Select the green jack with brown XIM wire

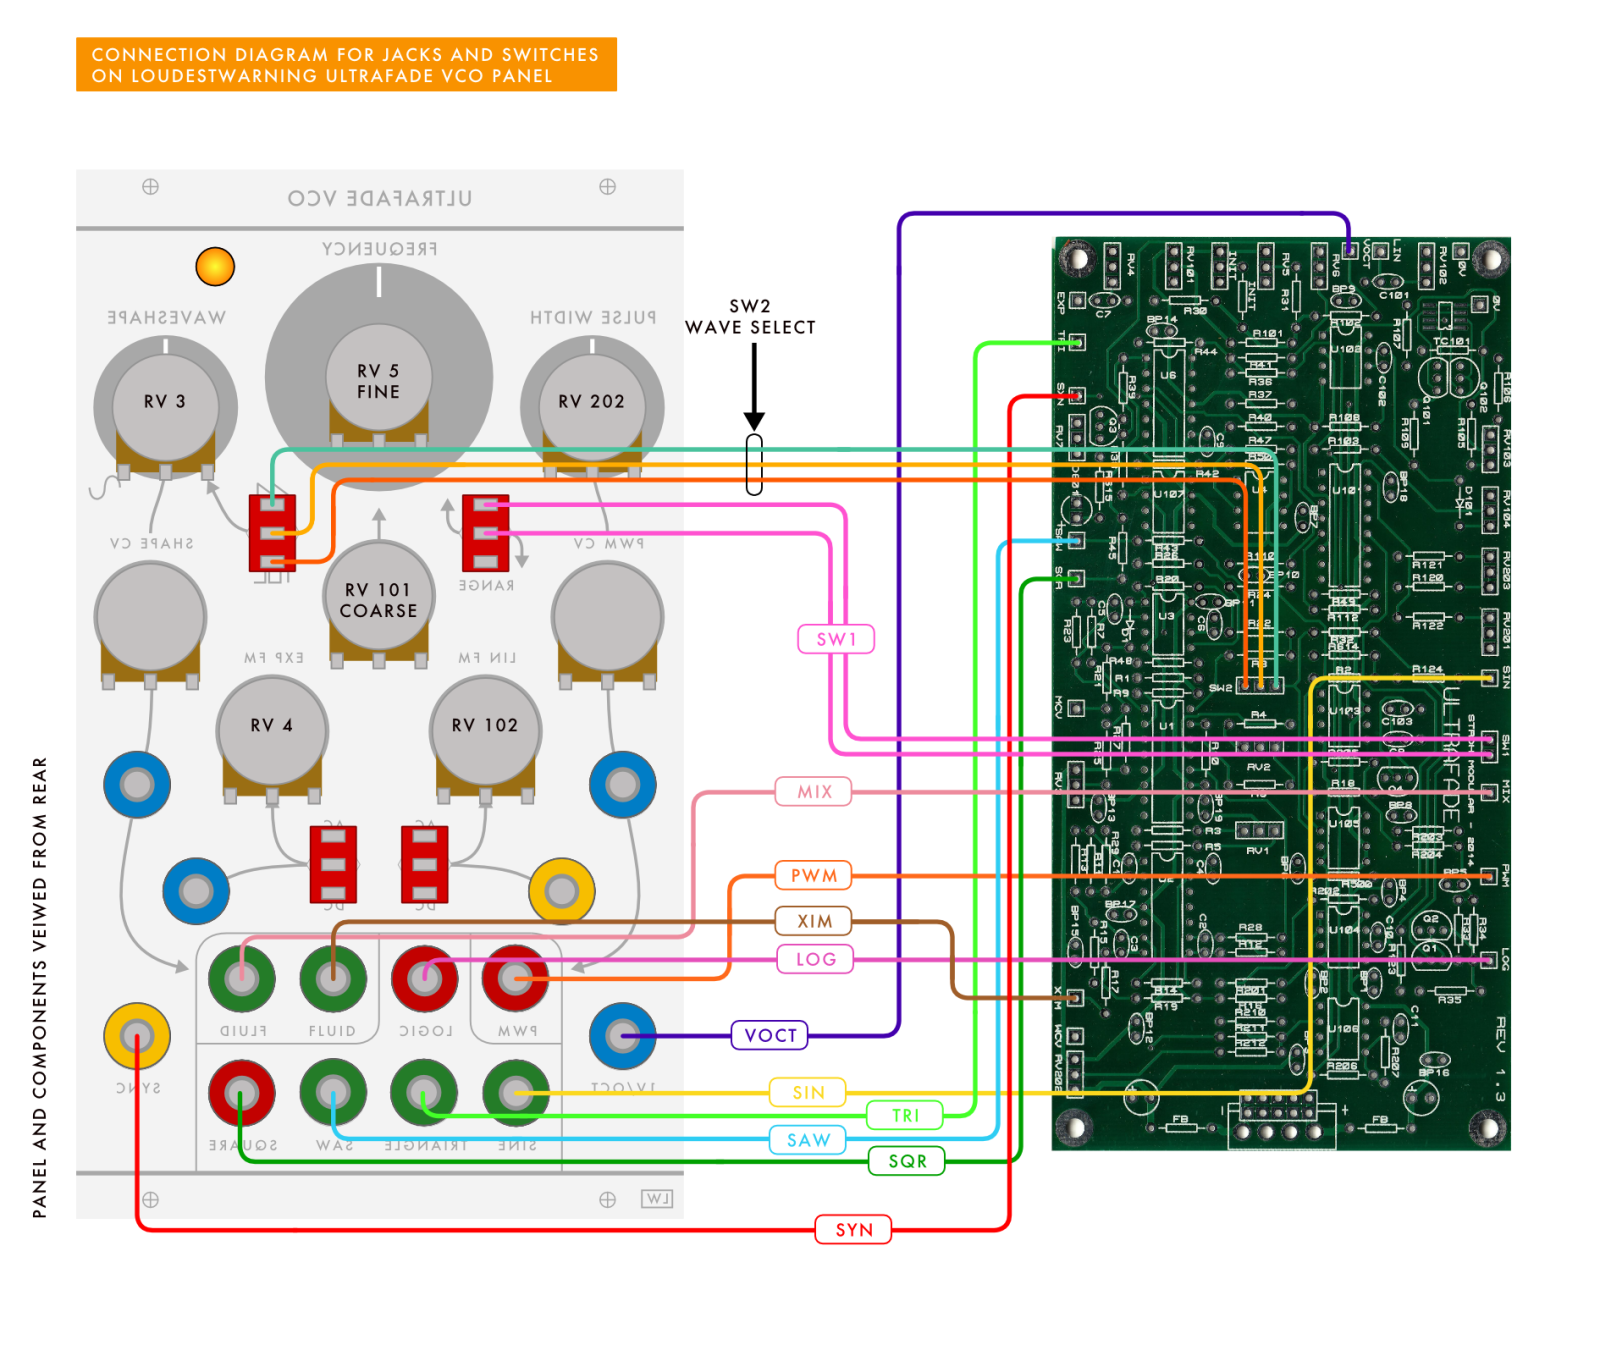[333, 978]
